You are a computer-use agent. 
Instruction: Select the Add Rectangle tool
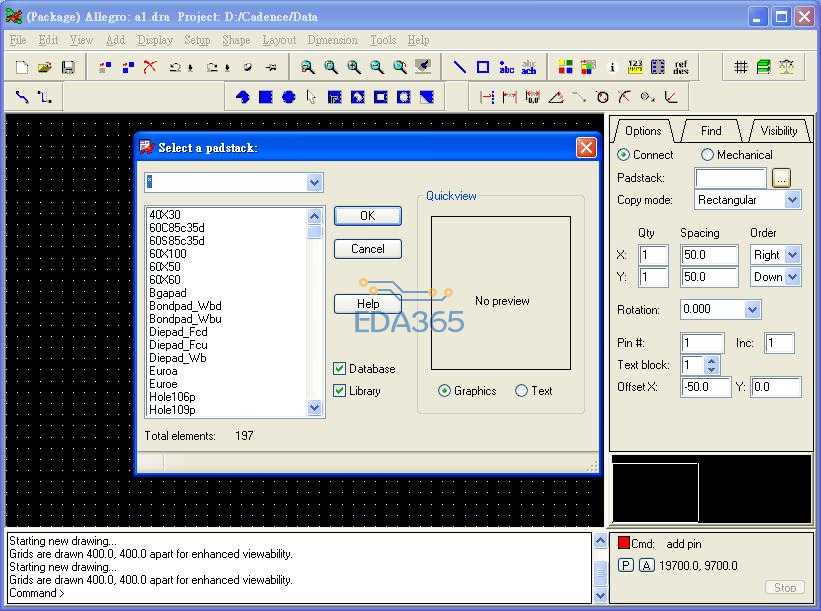pos(483,67)
